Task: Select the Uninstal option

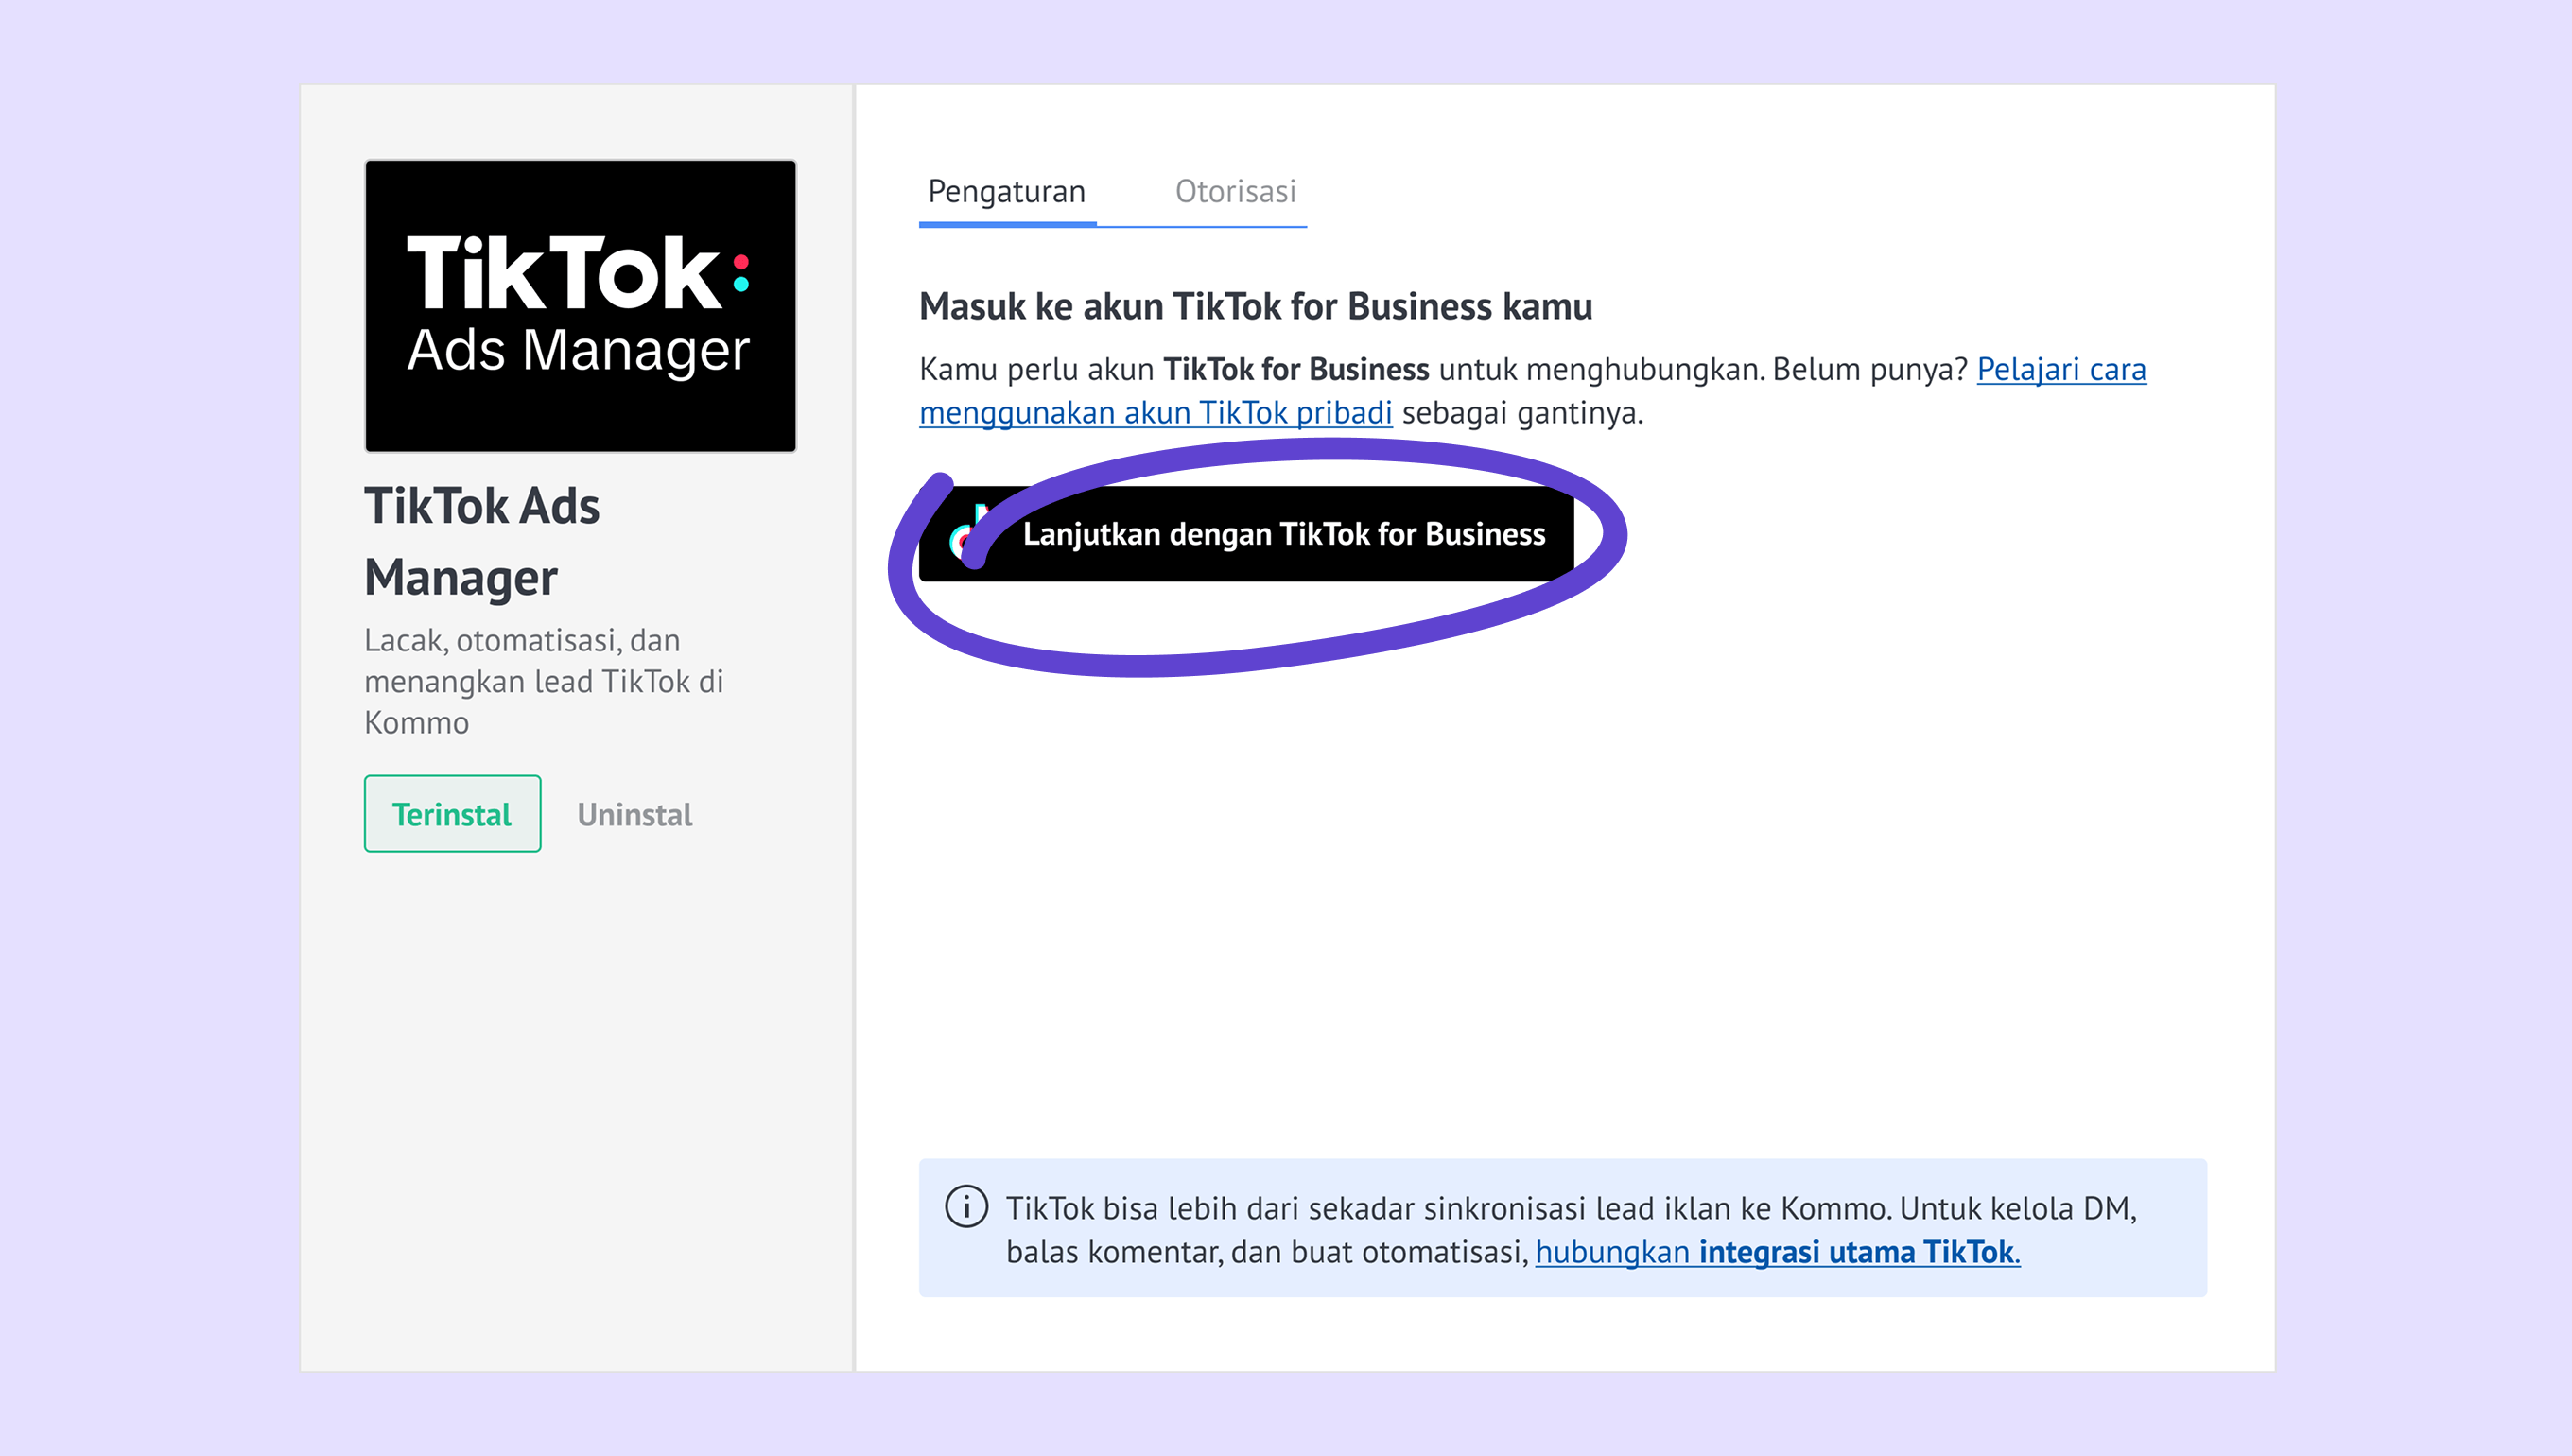Action: pyautogui.click(x=634, y=814)
